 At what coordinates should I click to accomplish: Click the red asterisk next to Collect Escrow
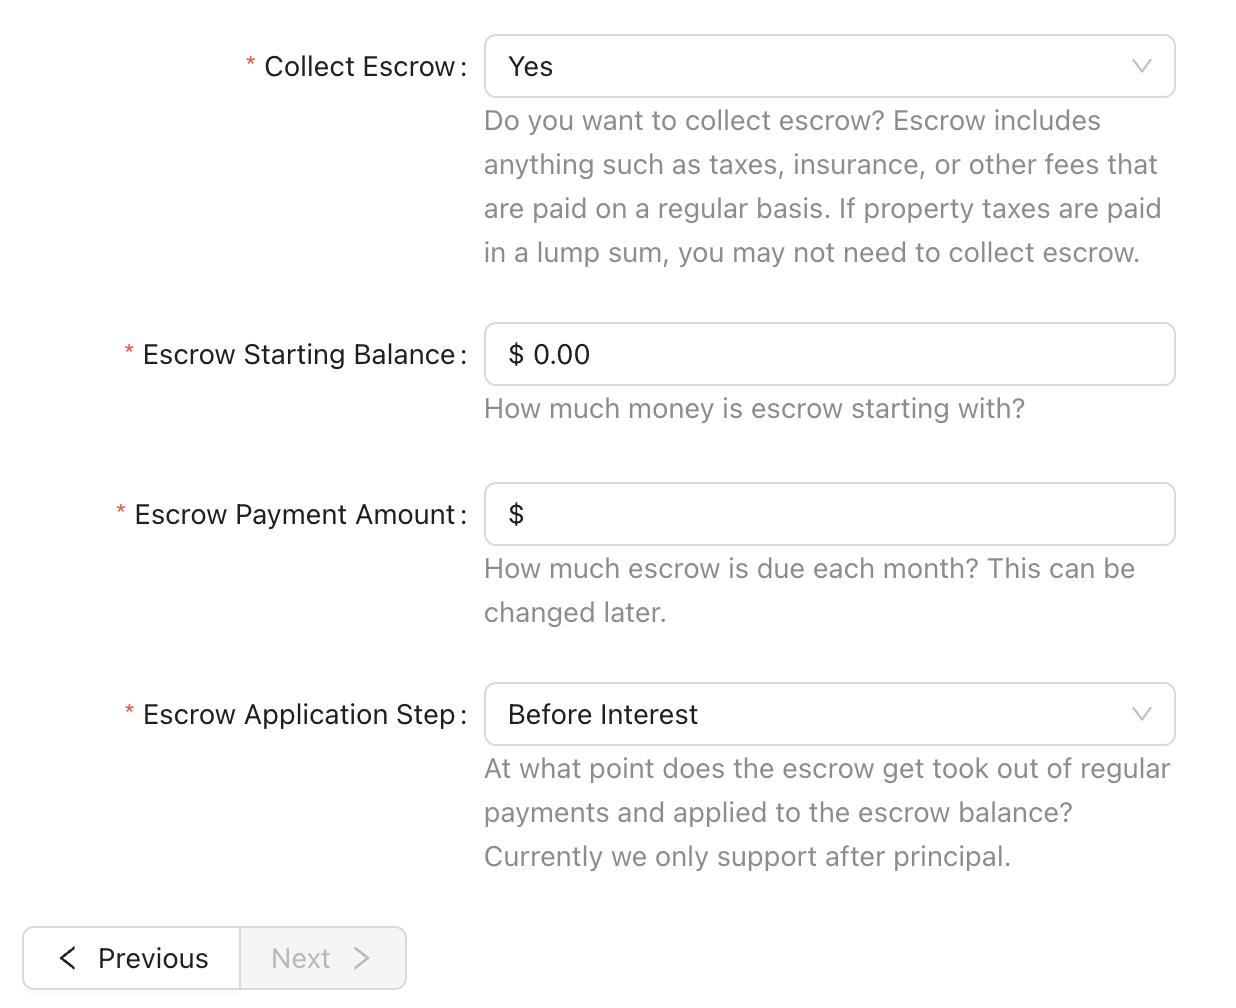tap(250, 63)
